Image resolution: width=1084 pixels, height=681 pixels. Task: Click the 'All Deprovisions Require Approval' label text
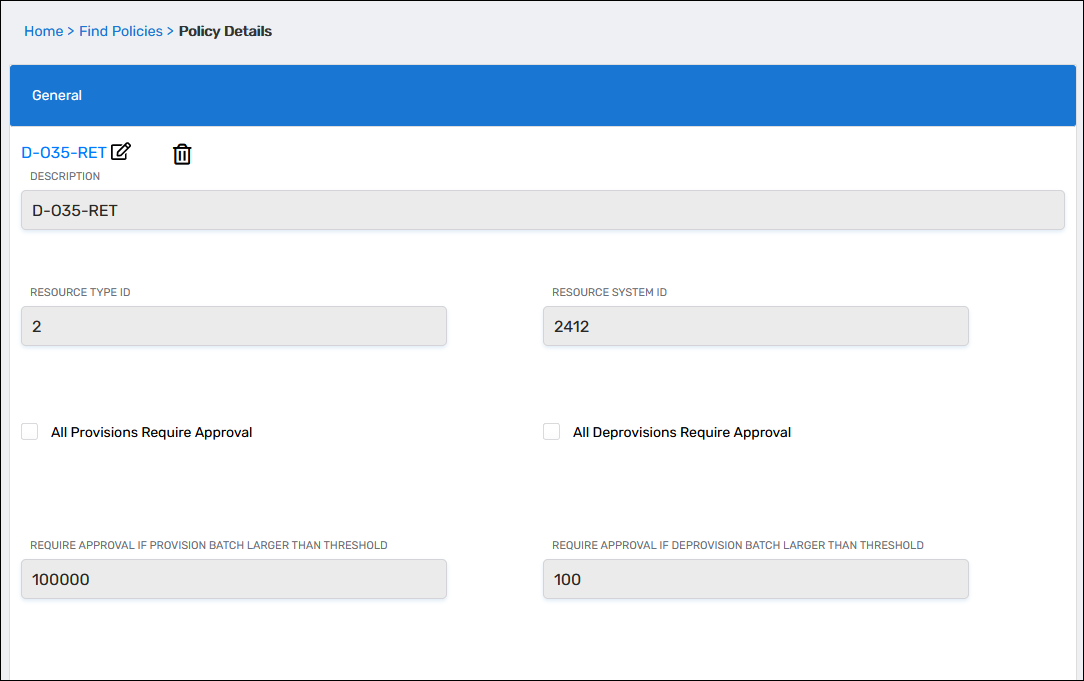pos(681,433)
